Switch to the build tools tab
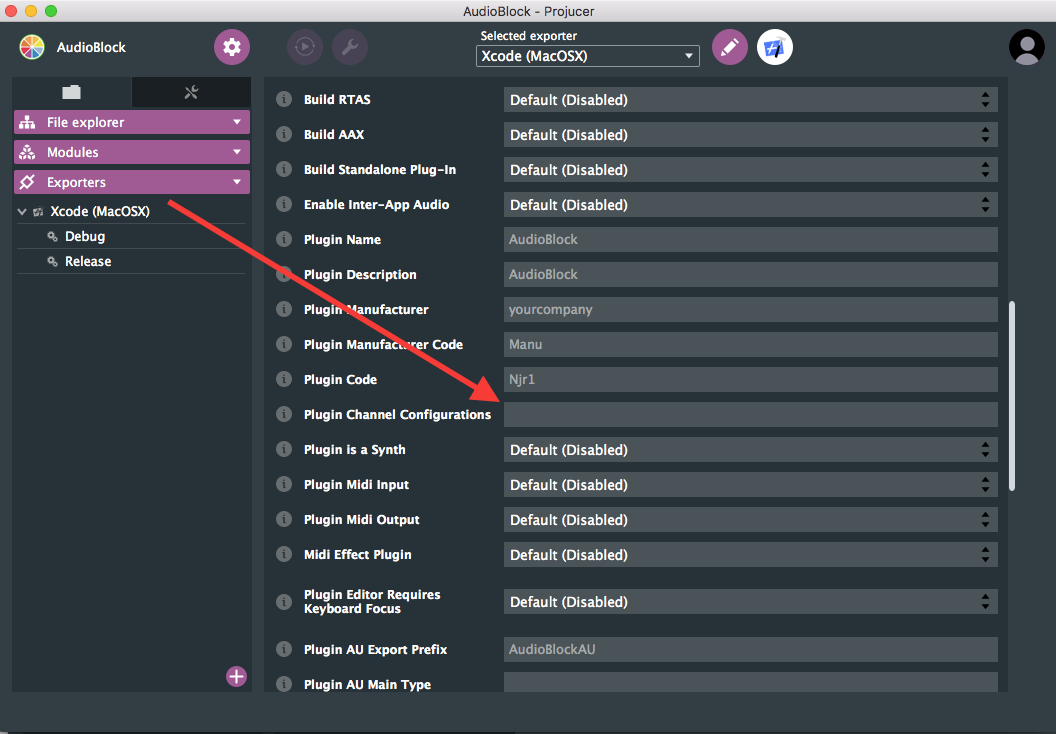The height and width of the screenshot is (734, 1056). pos(191,92)
